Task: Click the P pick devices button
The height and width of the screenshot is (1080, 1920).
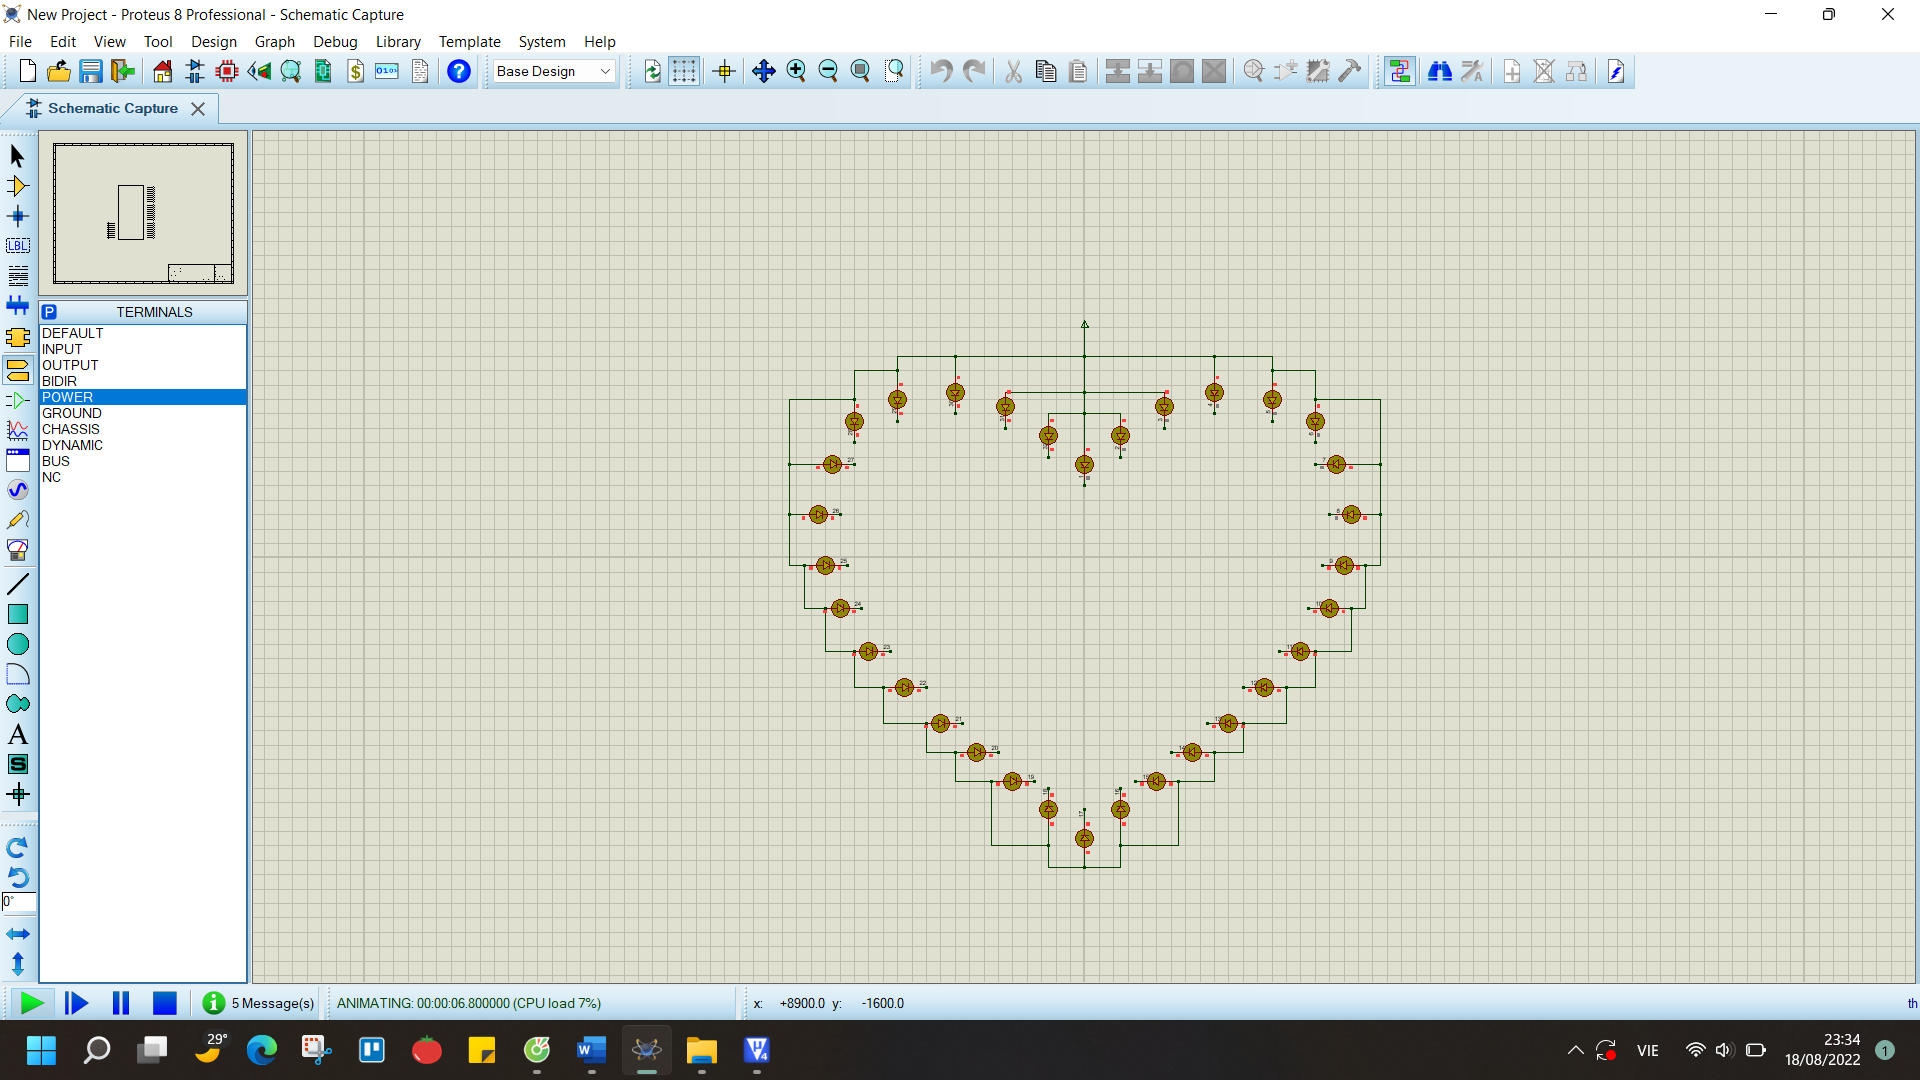Action: tap(49, 312)
